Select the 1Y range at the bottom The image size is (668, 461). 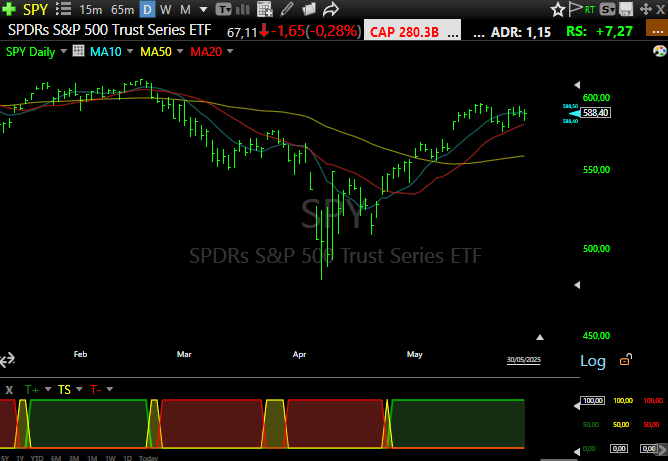20,458
